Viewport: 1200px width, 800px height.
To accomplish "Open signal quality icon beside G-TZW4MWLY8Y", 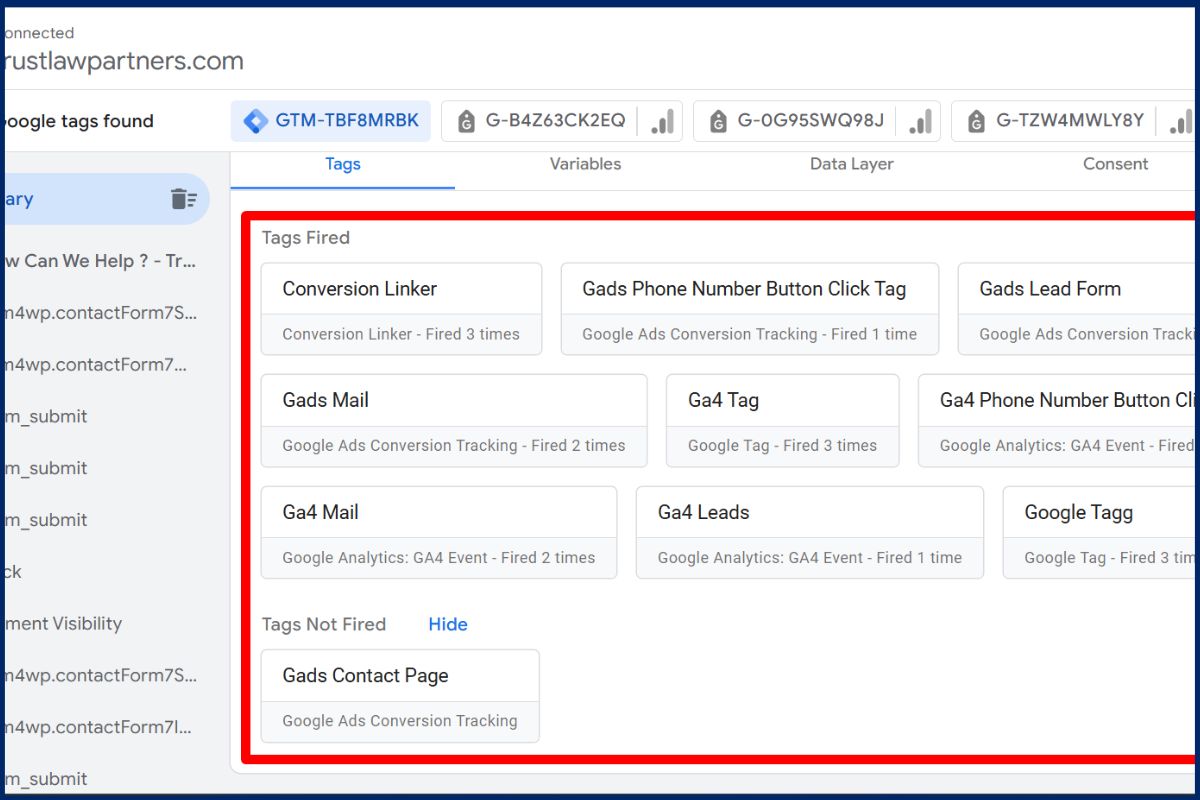I will coord(1181,121).
